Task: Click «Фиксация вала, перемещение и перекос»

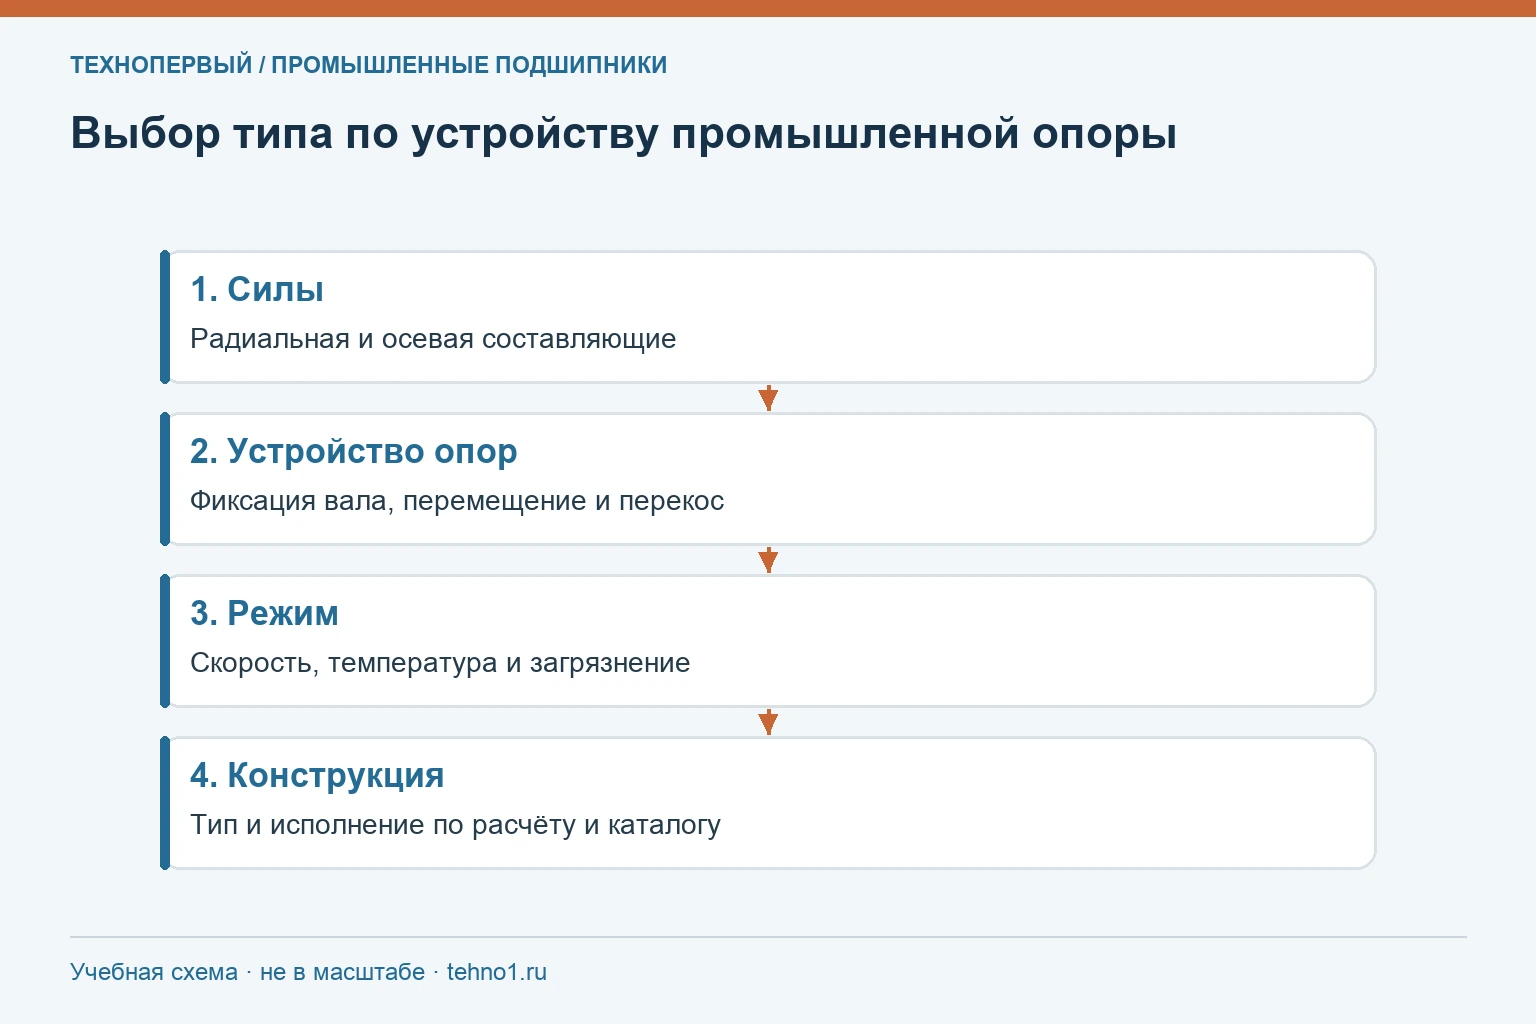Action: (x=457, y=501)
